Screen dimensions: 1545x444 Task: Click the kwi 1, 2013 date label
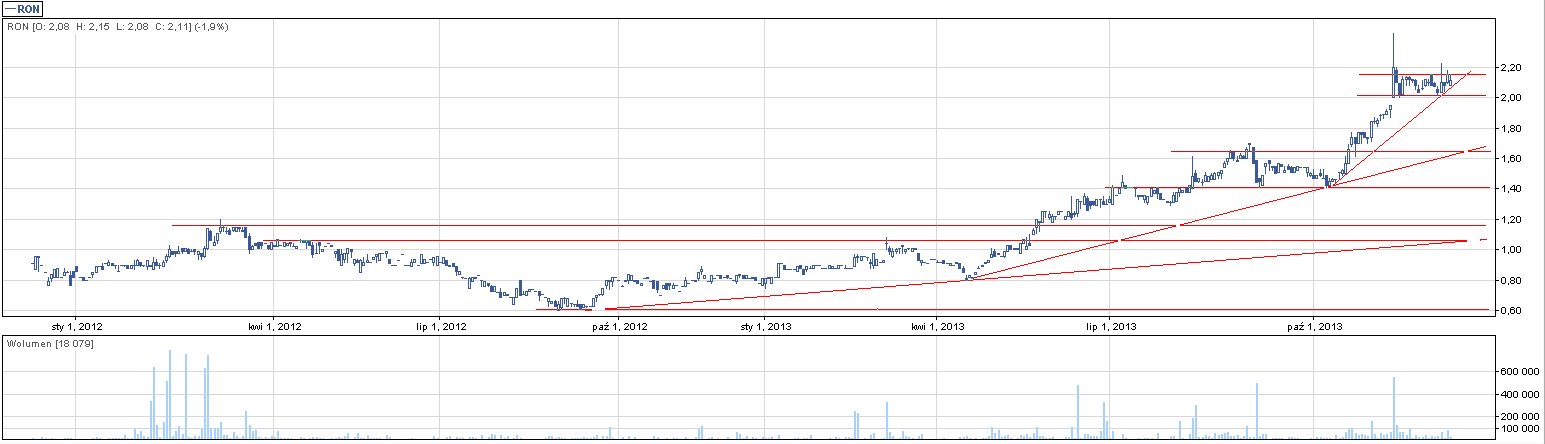pyautogui.click(x=937, y=326)
